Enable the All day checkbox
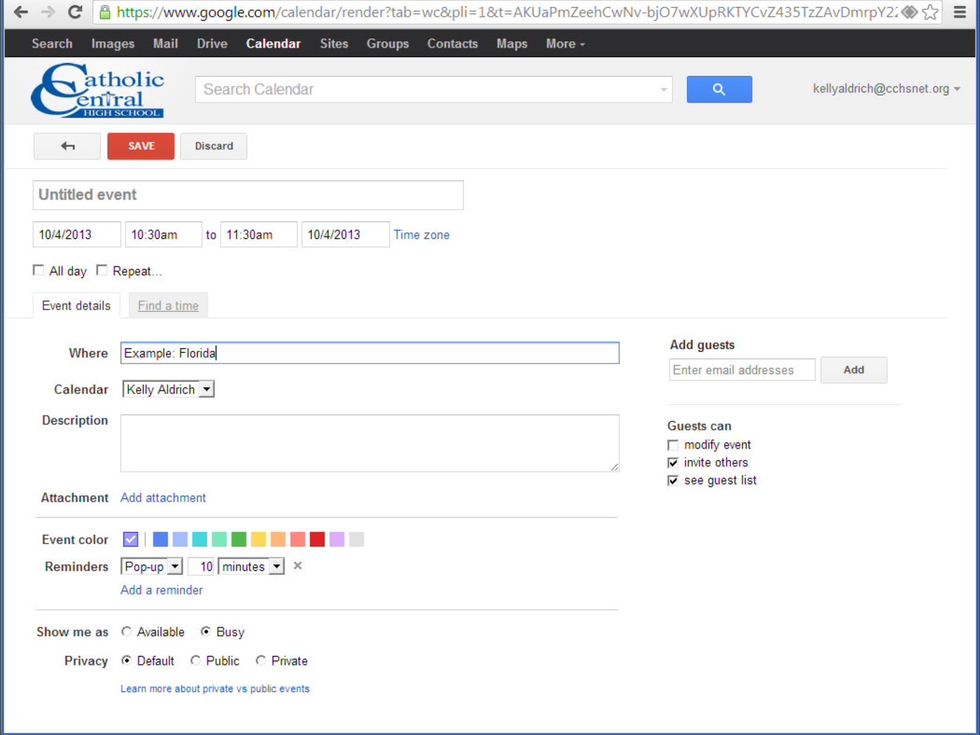The width and height of the screenshot is (980, 735). point(39,271)
